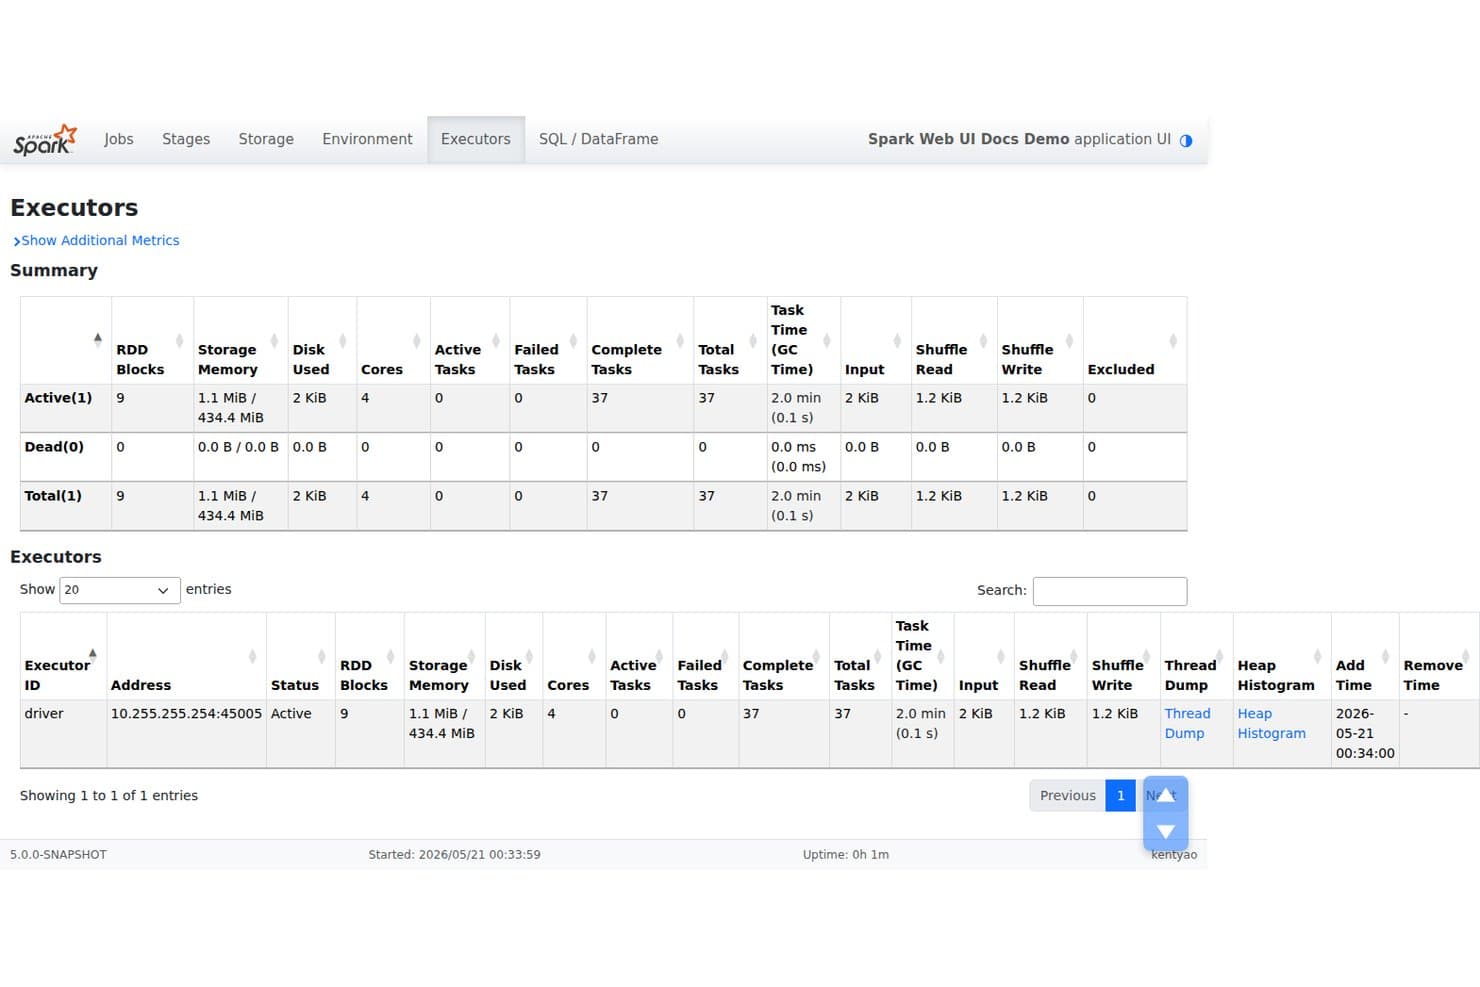Go to the Storage tab
Viewport: 1480px width, 987px height.
[266, 140]
